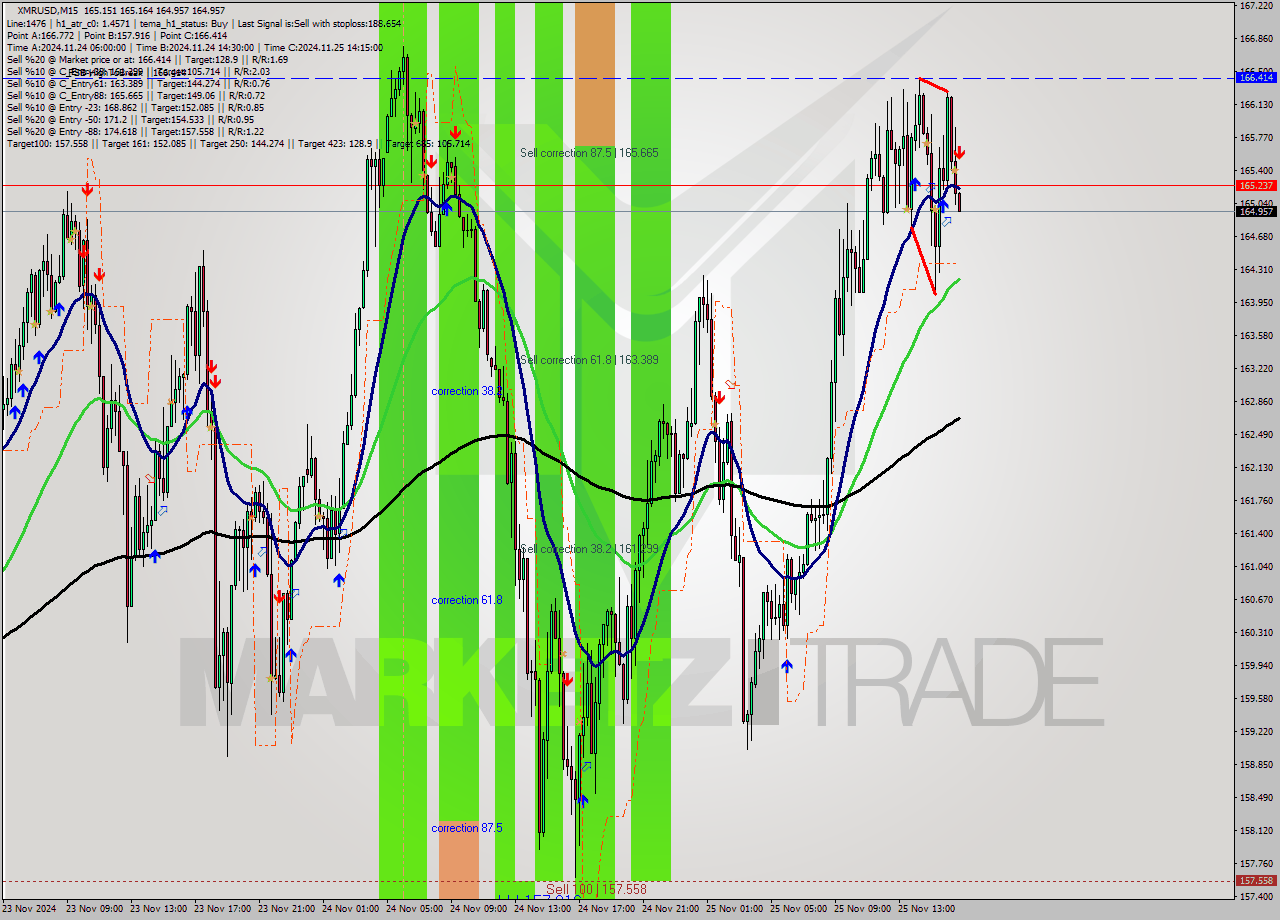The image size is (1280, 920).
Task: Click the 160.670 price axis label
Action: click(1256, 599)
